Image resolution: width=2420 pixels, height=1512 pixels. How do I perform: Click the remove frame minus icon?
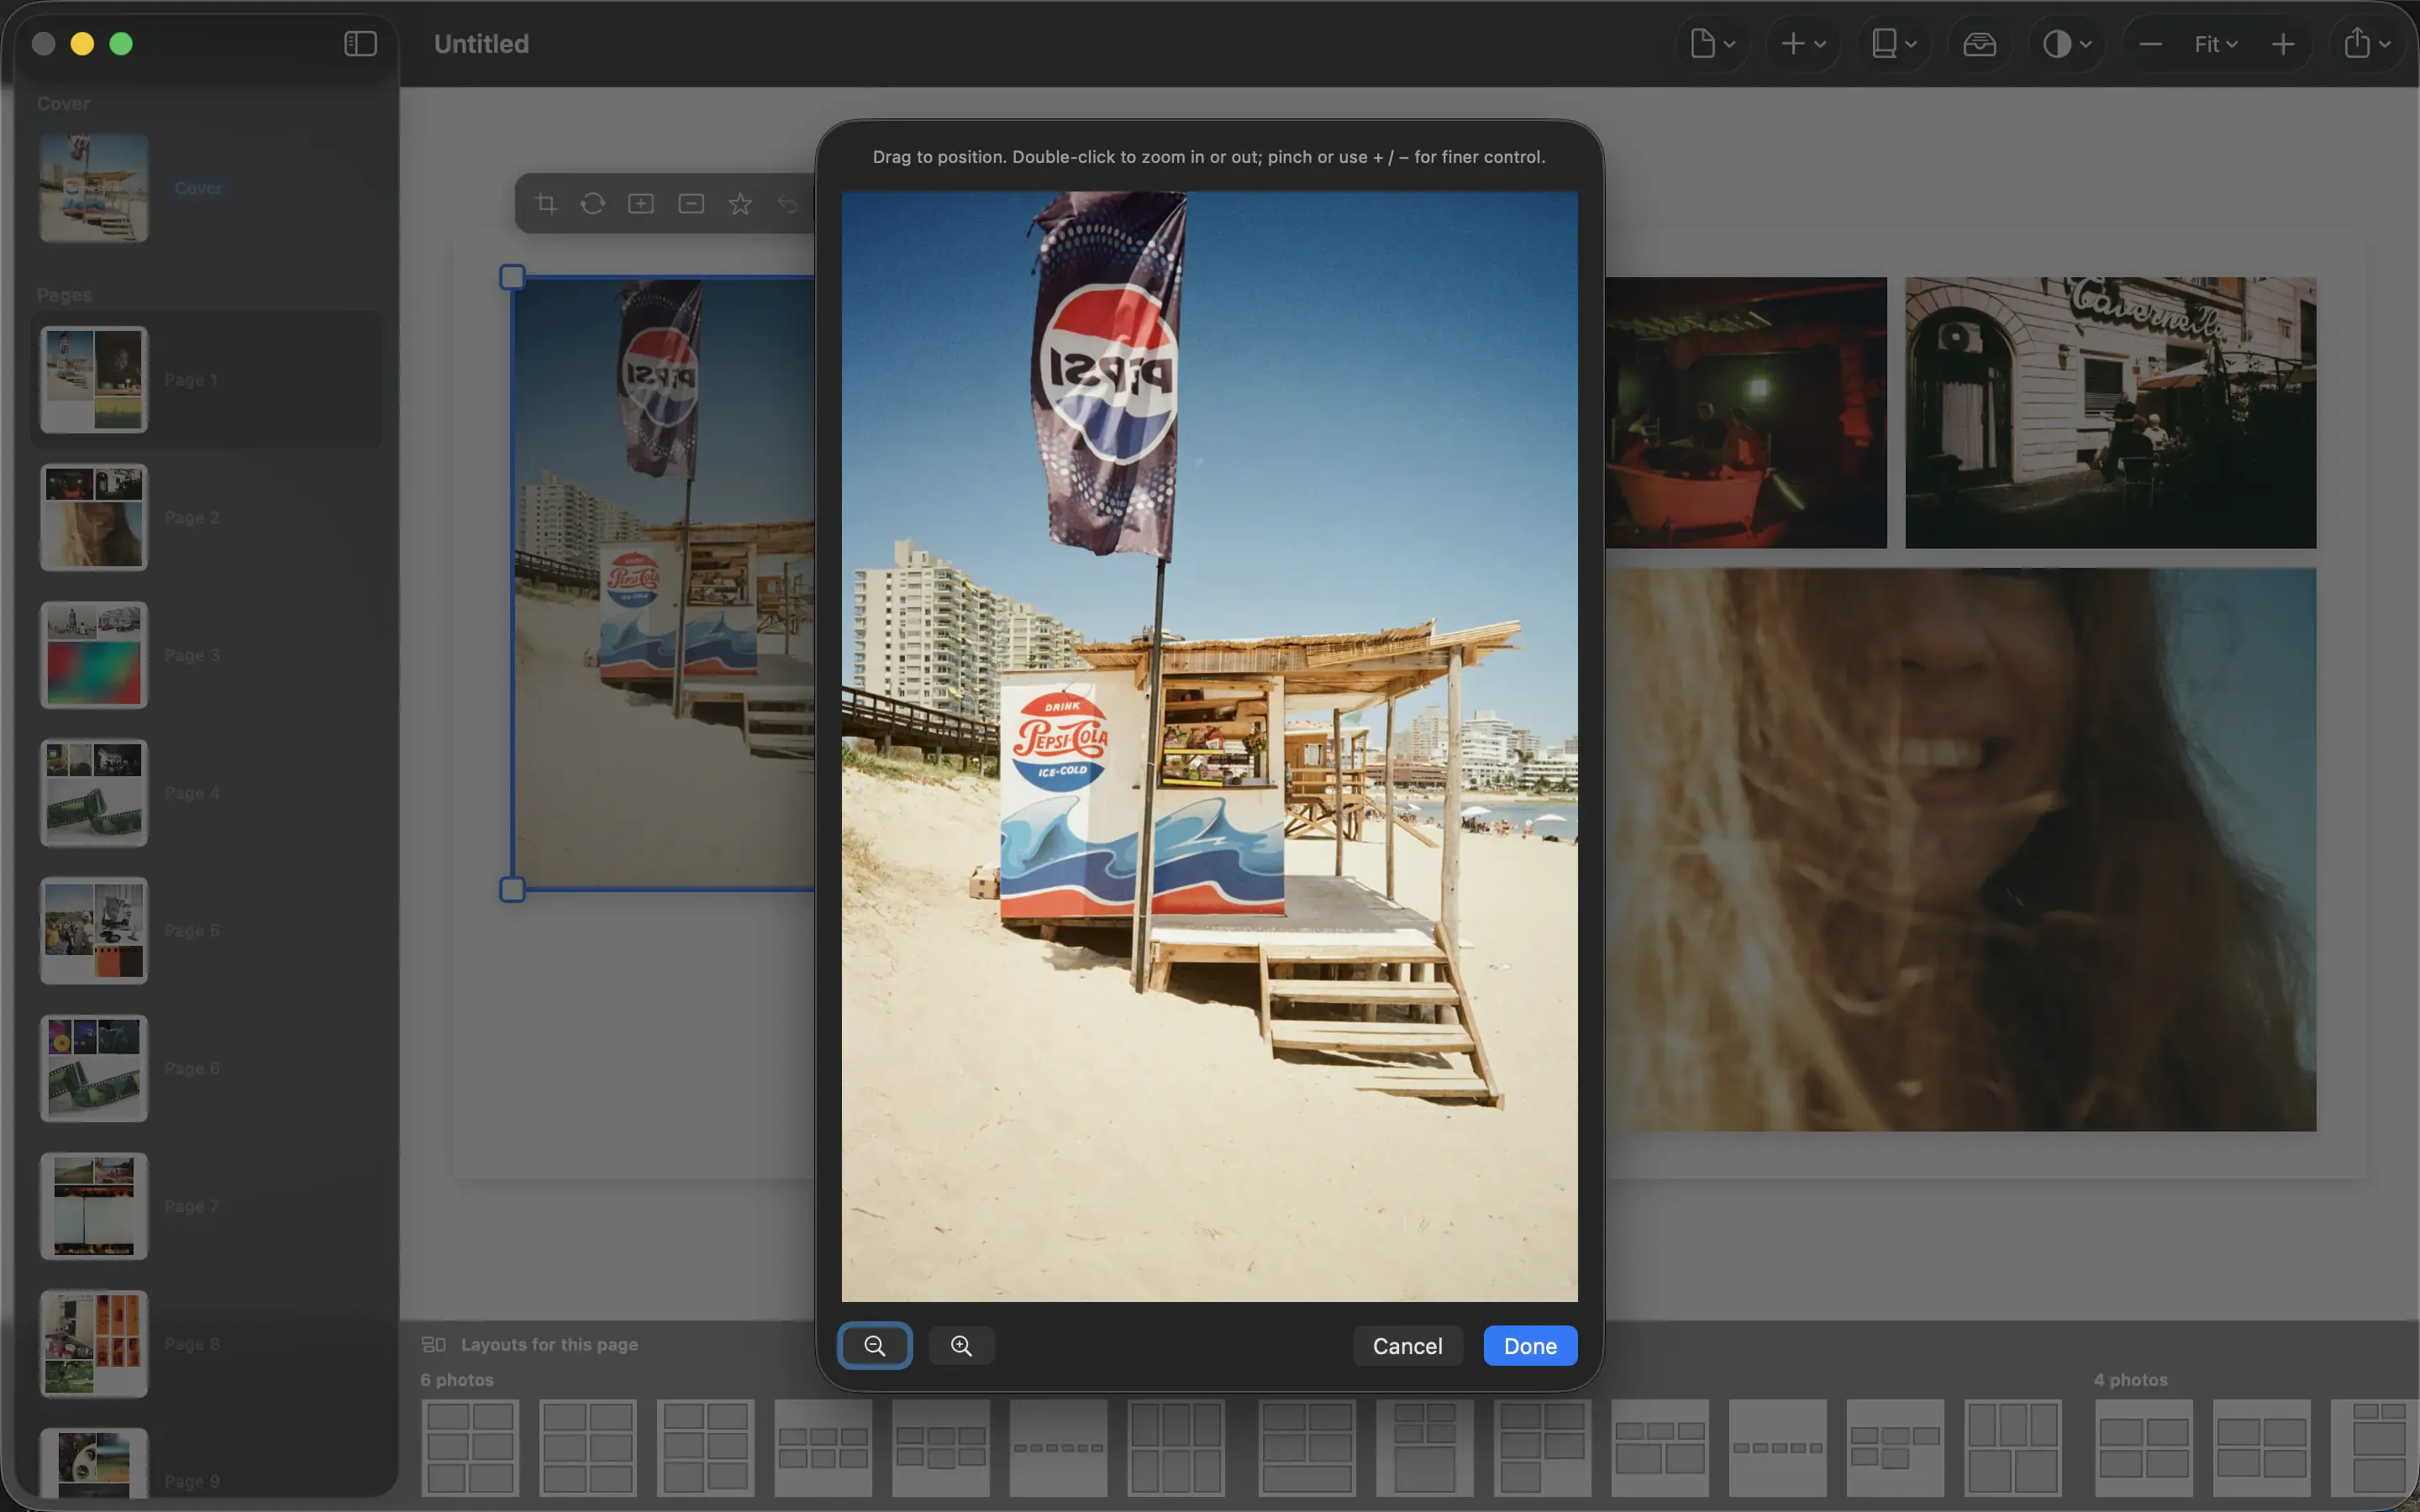point(691,204)
